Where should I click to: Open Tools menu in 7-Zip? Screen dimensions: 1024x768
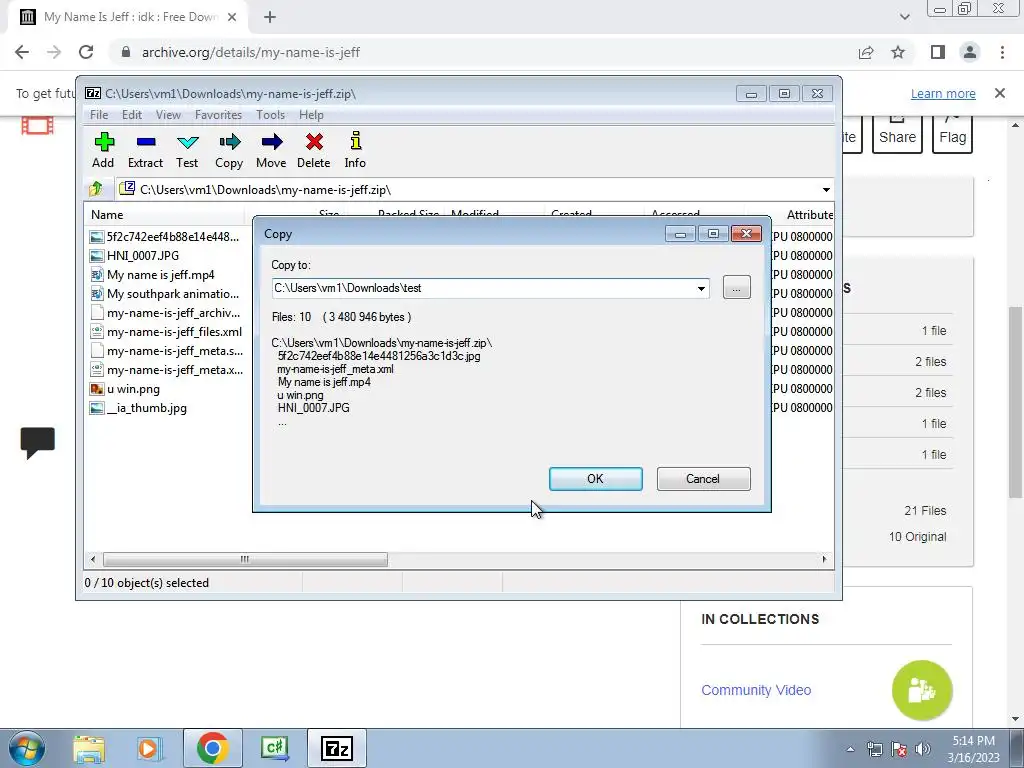point(270,115)
